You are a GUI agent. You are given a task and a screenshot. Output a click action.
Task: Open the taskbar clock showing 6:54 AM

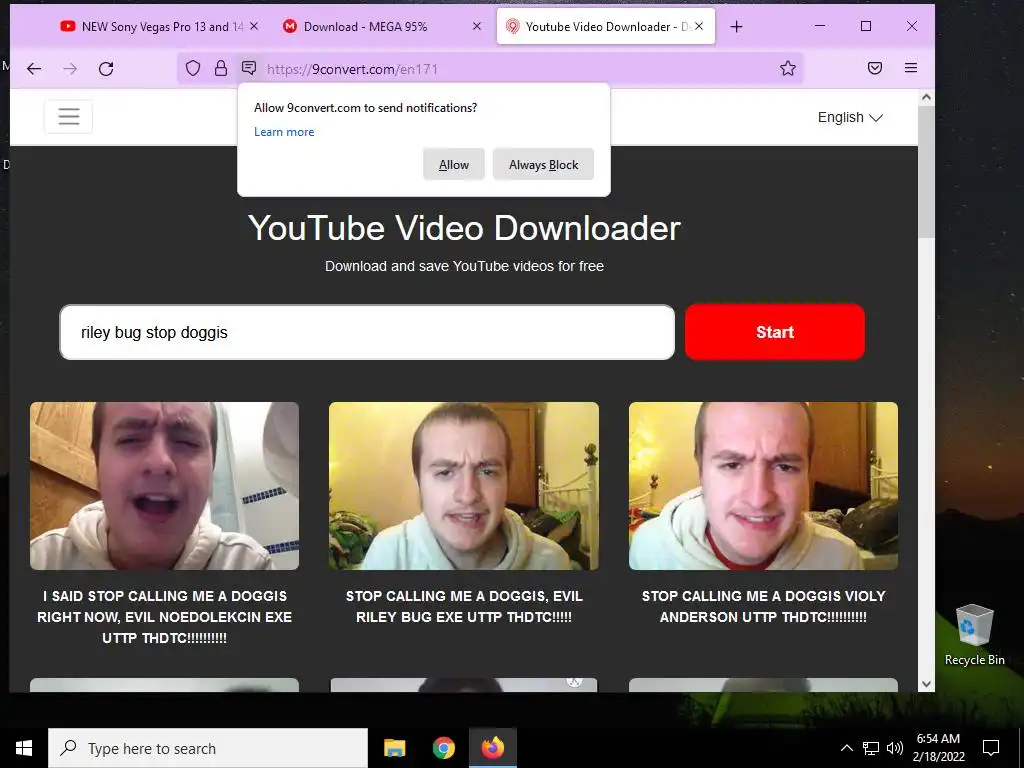(938, 748)
